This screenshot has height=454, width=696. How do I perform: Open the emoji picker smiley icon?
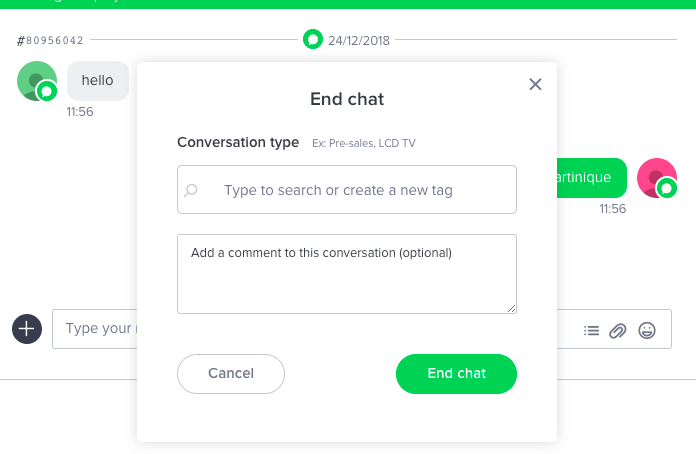tap(647, 330)
